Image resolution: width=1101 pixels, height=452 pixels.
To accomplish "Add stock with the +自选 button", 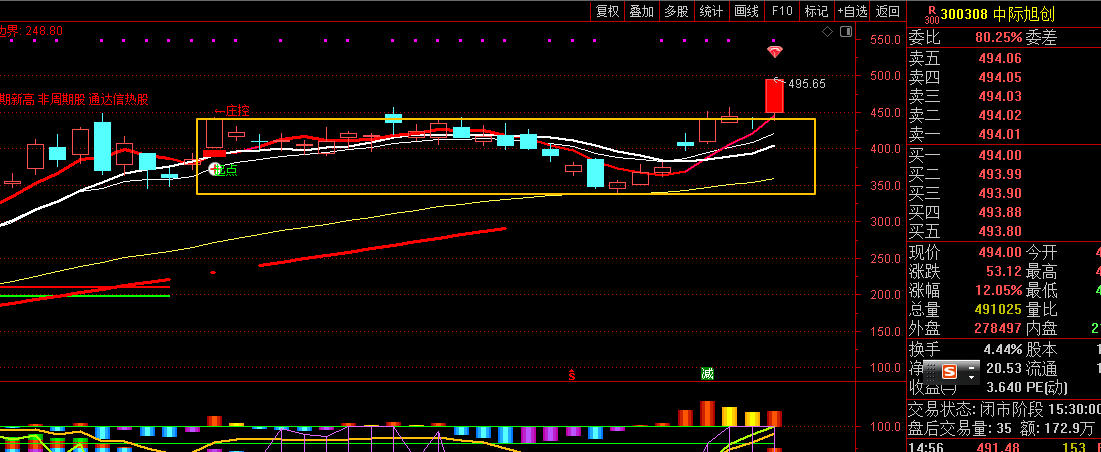I will pos(851,11).
